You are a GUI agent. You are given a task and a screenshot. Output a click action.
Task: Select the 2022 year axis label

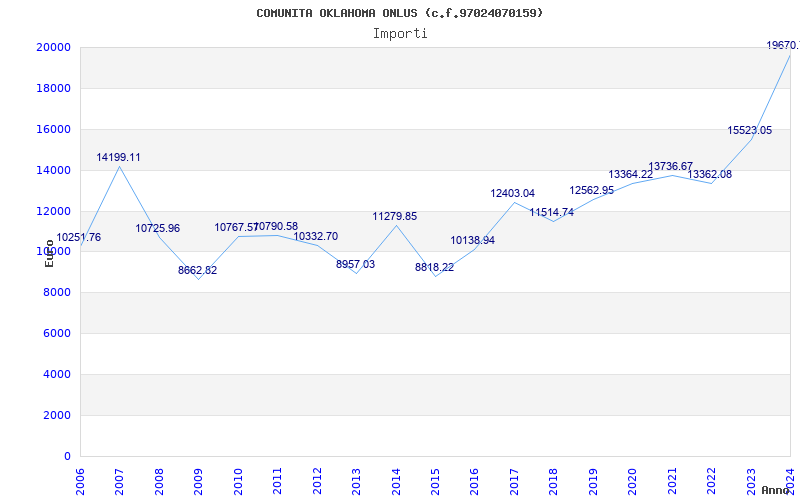[x=711, y=482]
